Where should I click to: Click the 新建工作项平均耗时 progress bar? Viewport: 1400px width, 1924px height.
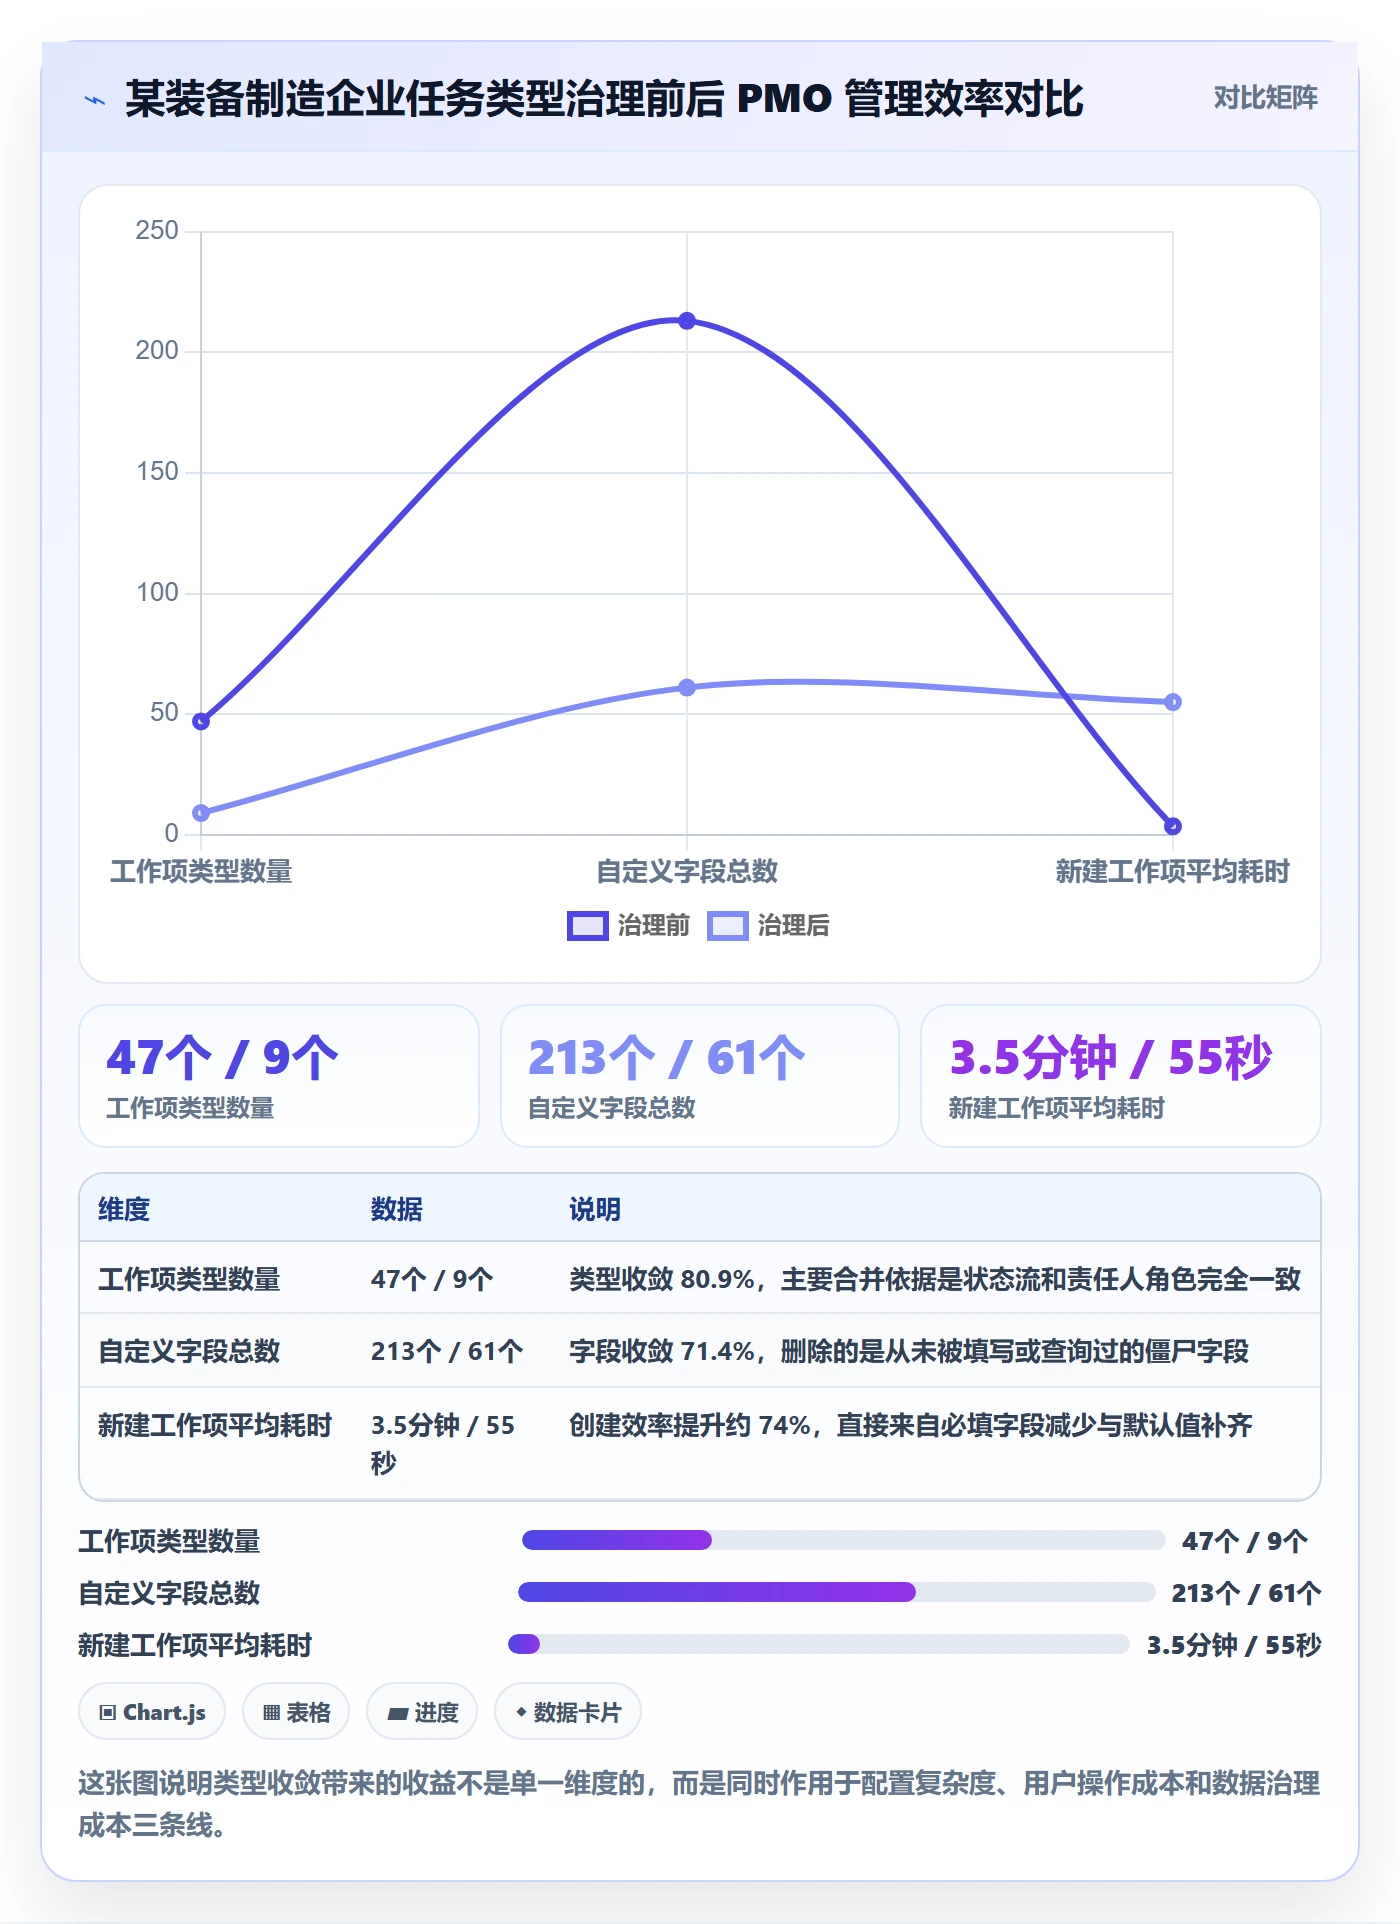point(819,1644)
